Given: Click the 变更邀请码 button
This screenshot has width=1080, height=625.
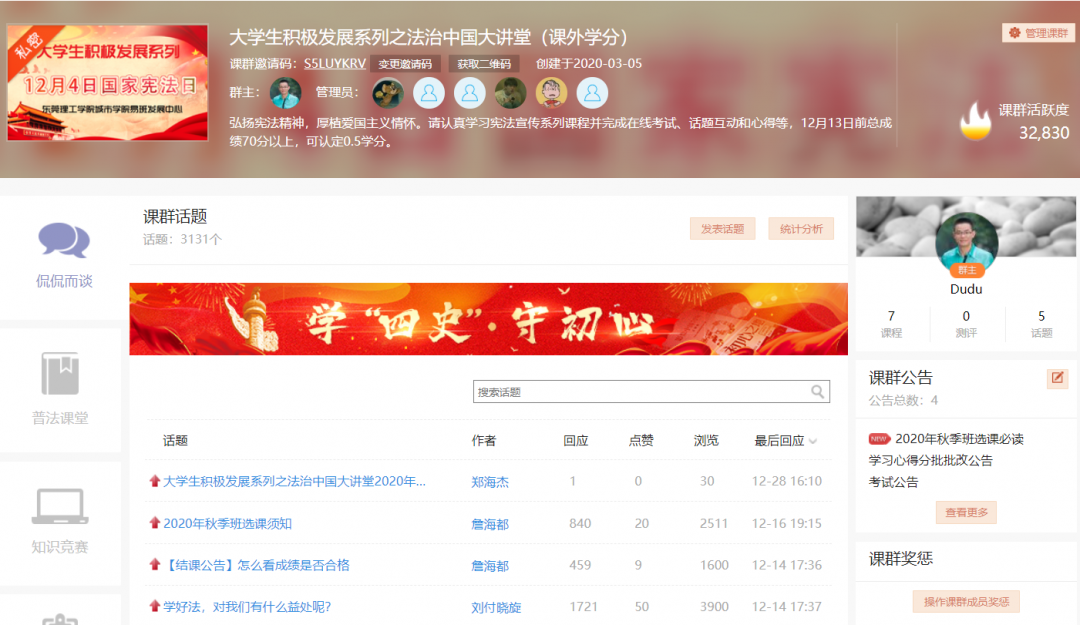Looking at the screenshot, I should 405,64.
